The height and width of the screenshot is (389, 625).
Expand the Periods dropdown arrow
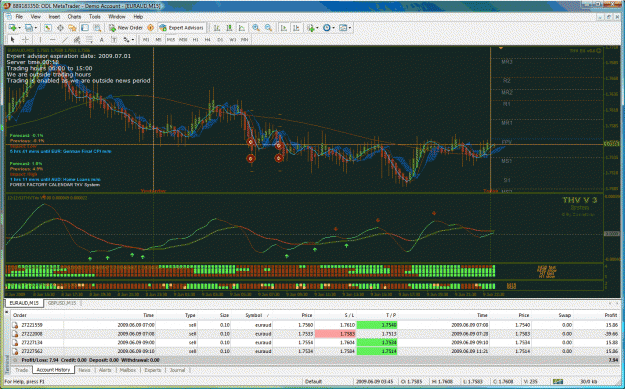pos(334,28)
